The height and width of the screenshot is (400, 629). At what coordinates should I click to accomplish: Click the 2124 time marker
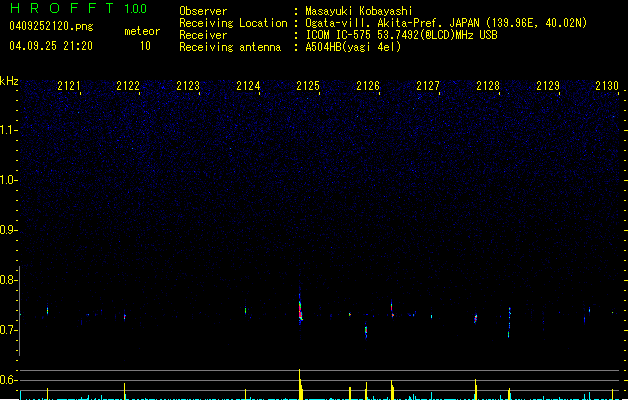(248, 86)
